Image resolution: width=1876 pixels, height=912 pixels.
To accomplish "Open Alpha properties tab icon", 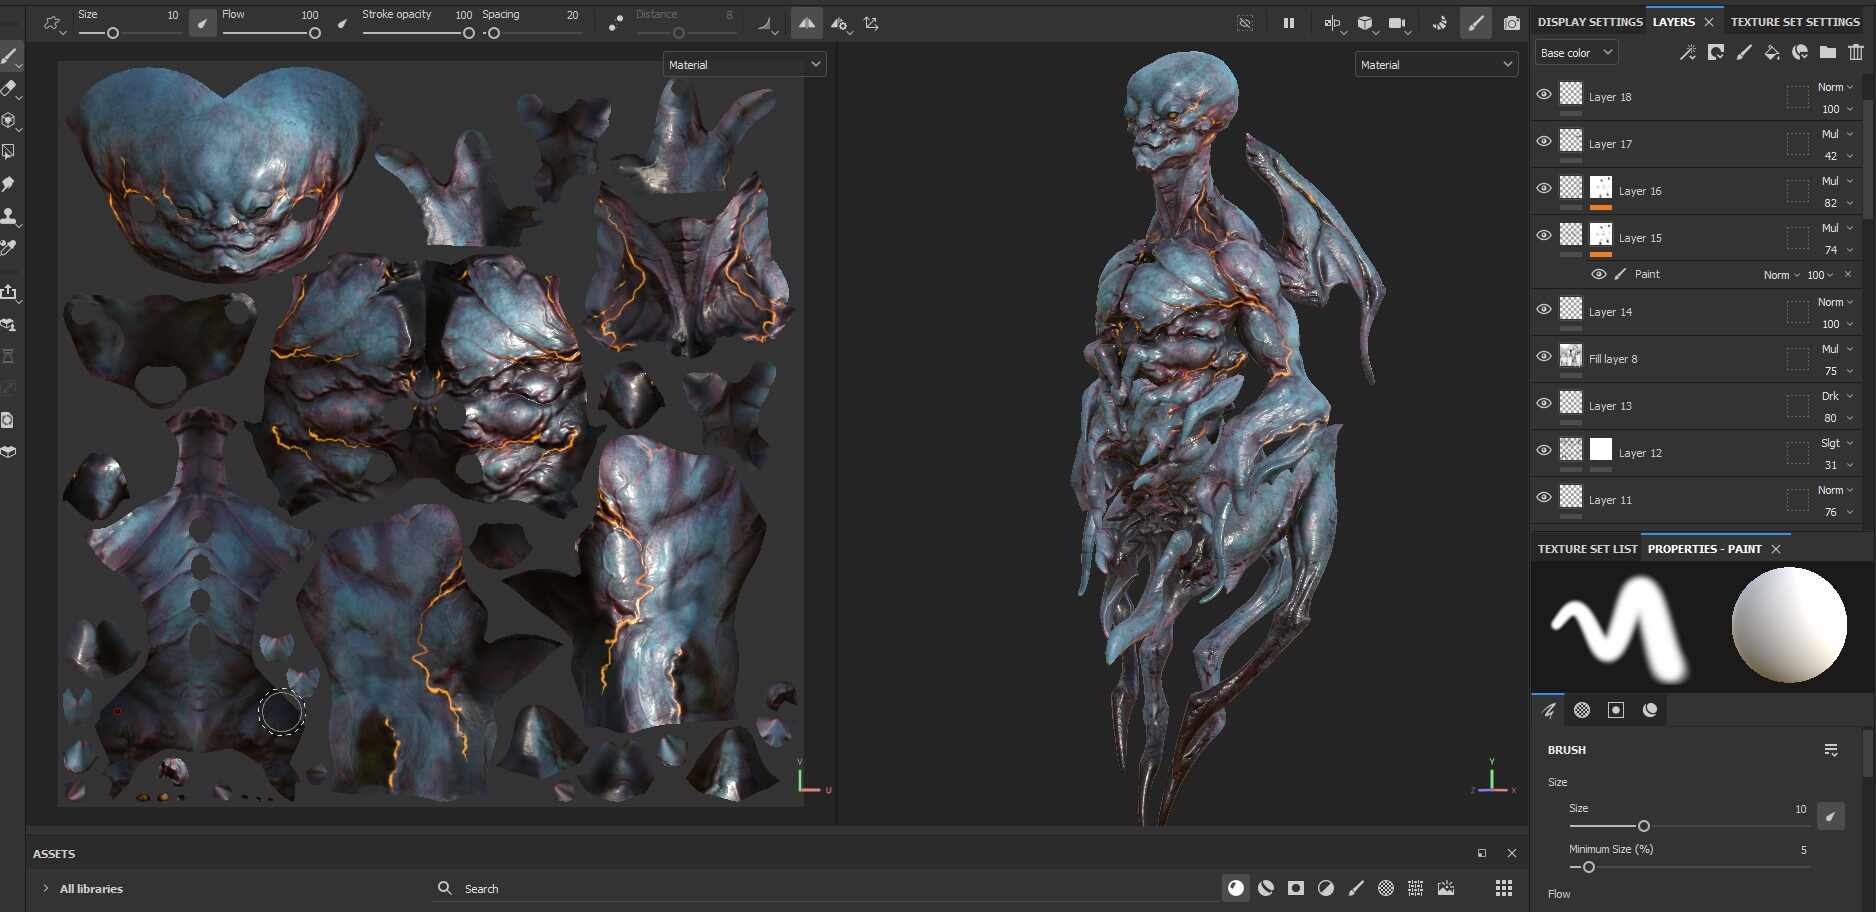I will tap(1582, 710).
